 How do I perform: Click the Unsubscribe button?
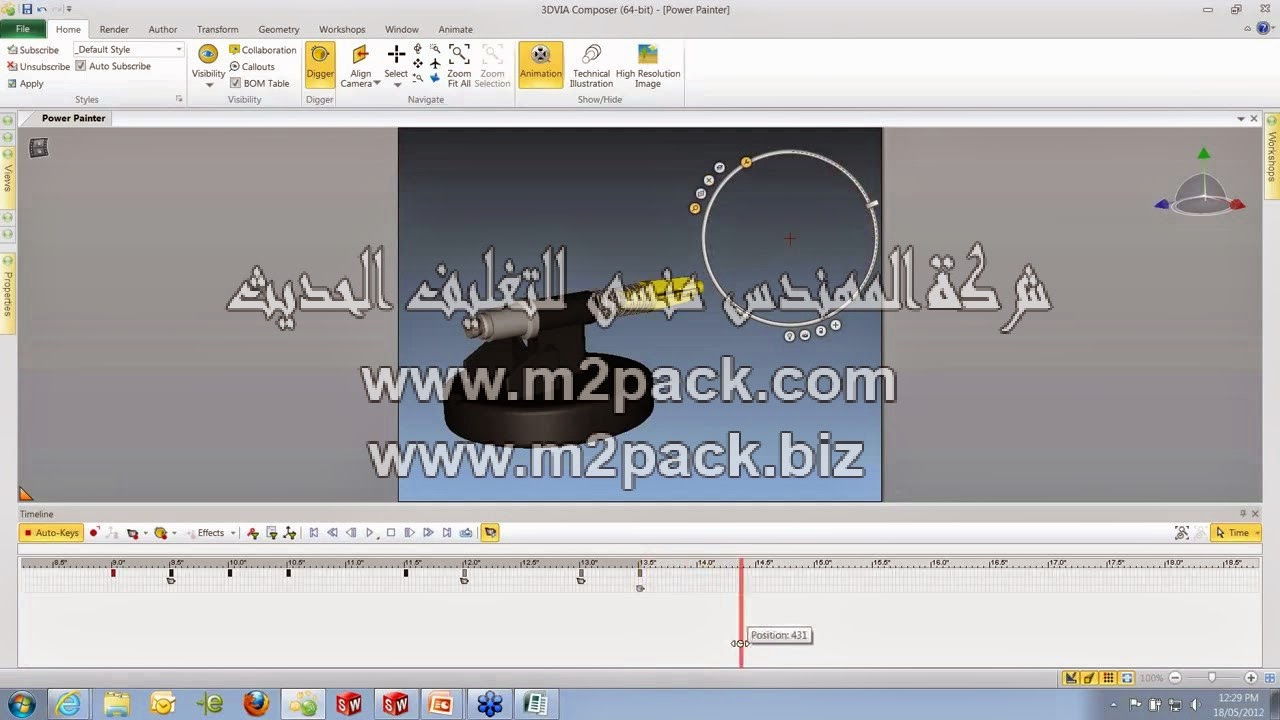38,67
